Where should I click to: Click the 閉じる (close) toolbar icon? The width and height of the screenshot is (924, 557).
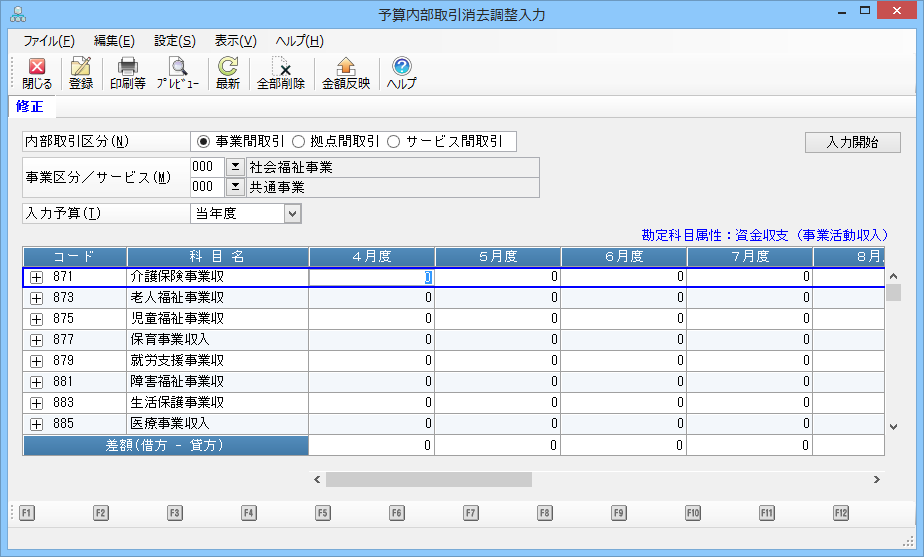[x=37, y=73]
